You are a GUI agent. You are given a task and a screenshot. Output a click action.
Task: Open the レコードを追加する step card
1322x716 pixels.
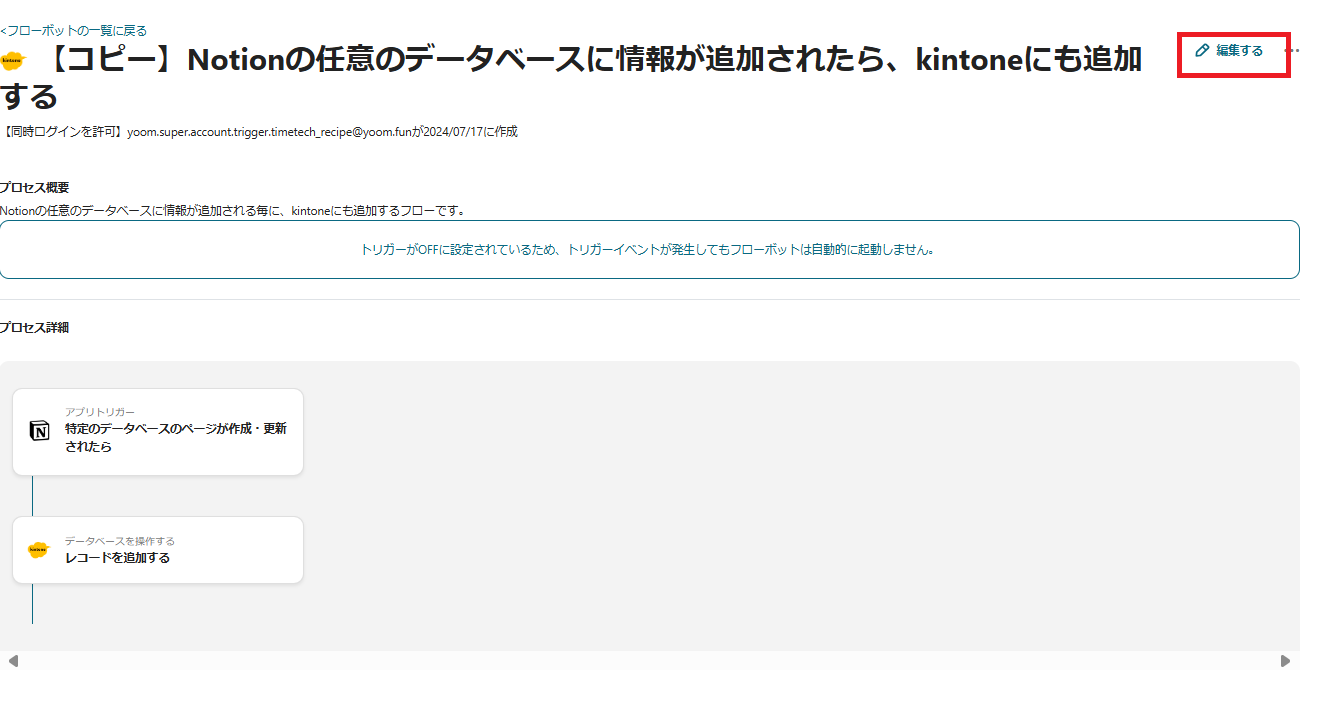tap(158, 550)
